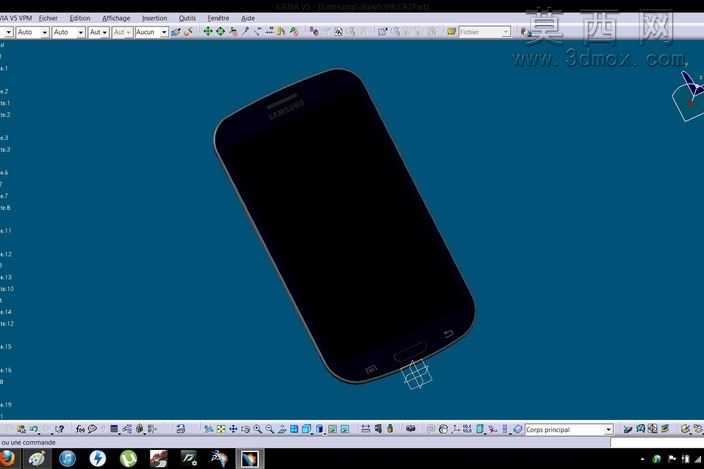Image resolution: width=704 pixels, height=469 pixels.
Task: Open the Corps principal body selector dropdown
Action: coord(568,430)
